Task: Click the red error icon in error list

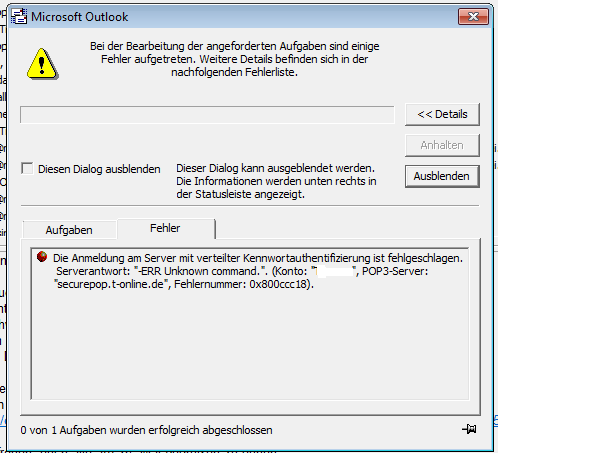Action: [x=42, y=257]
